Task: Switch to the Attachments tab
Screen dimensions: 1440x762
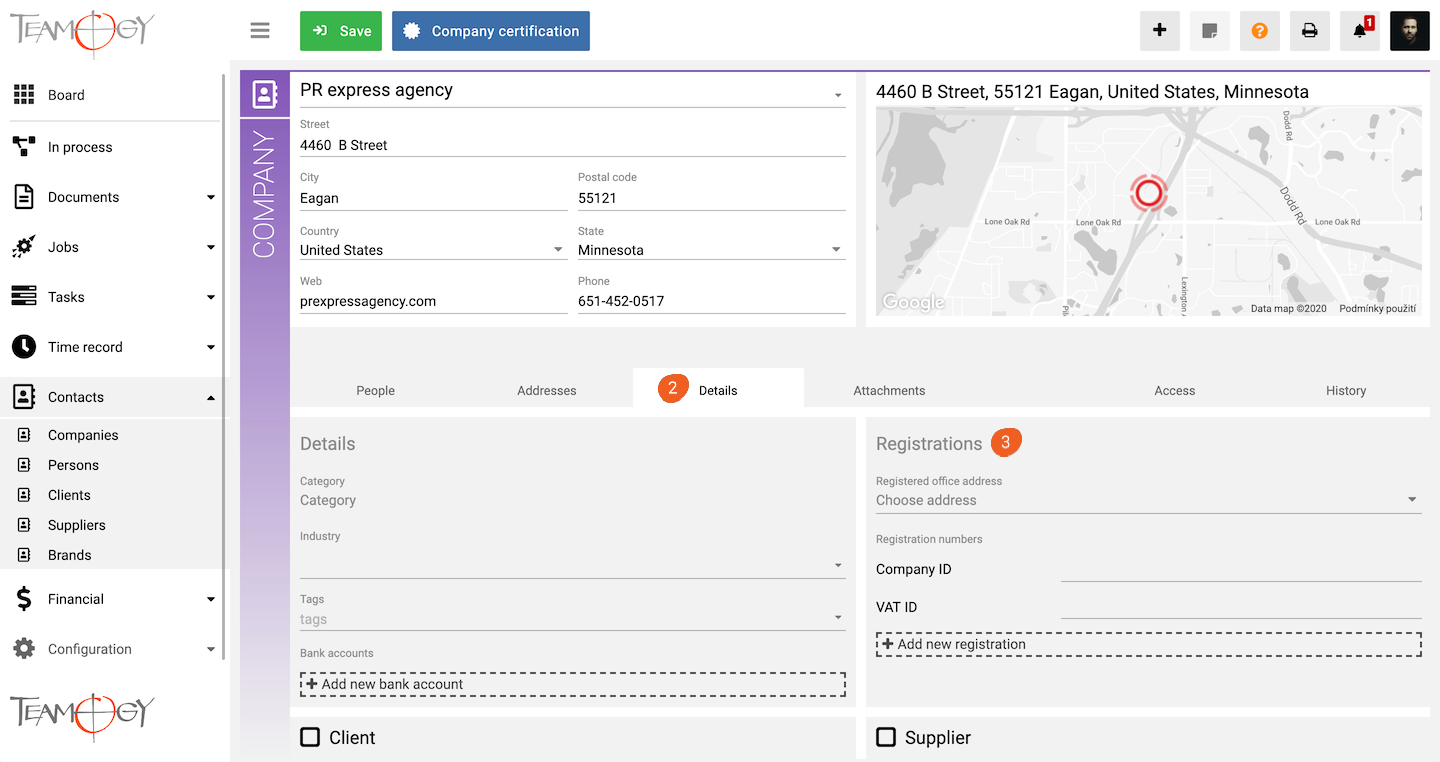Action: pos(889,390)
